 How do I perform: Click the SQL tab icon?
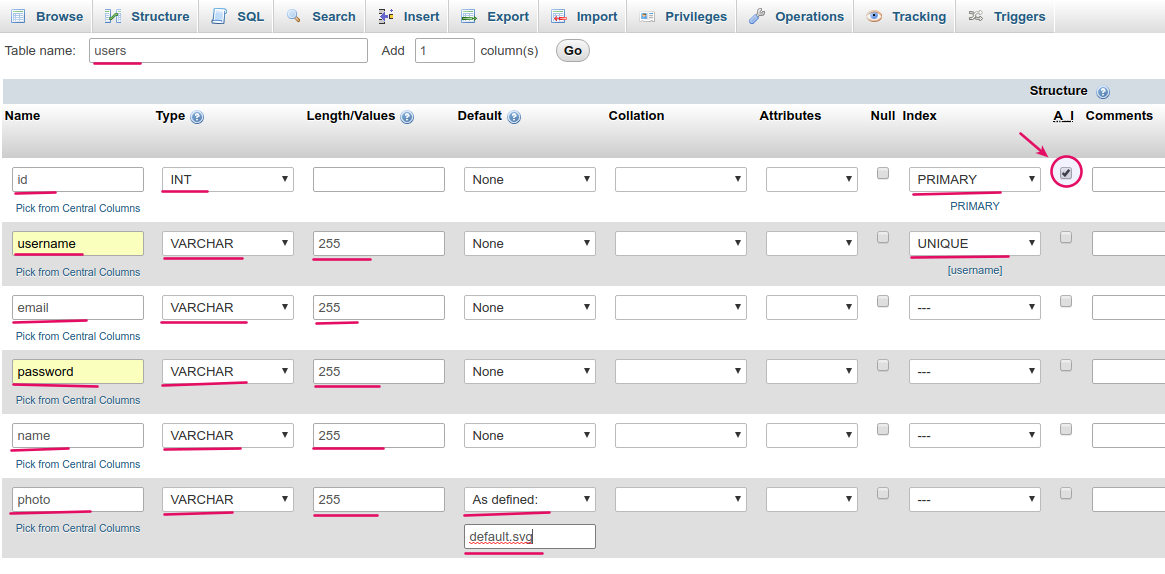tap(218, 16)
